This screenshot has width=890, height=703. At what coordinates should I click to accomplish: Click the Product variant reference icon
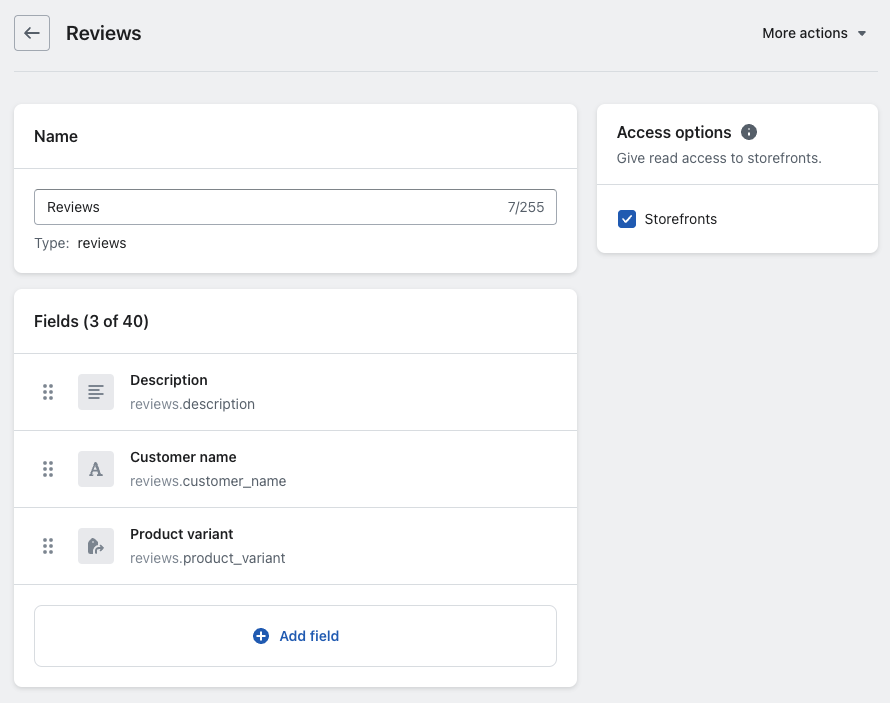click(x=96, y=546)
